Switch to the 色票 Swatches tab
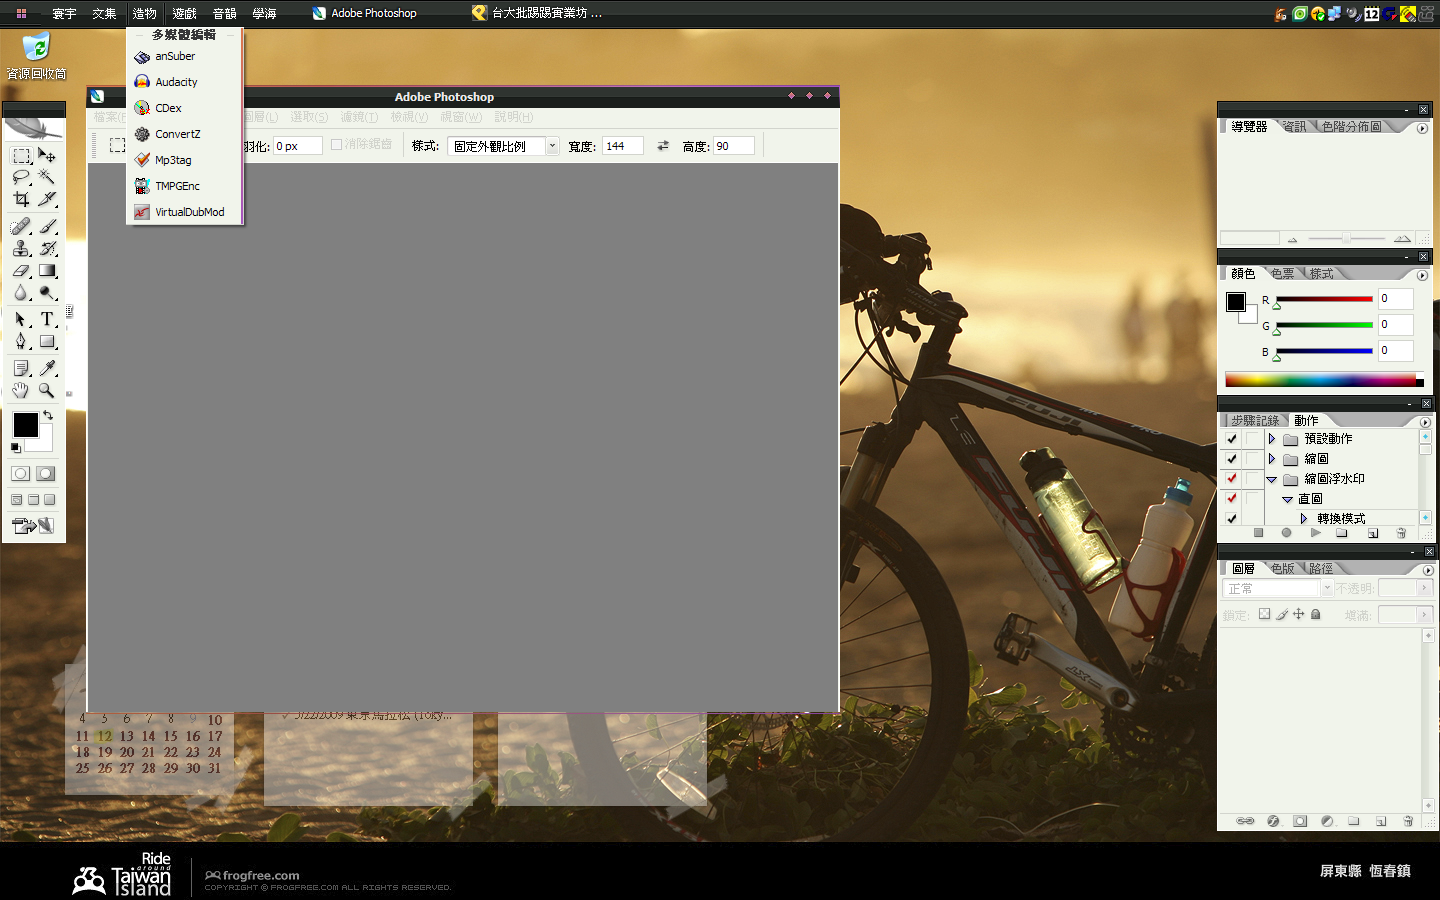Screen dimensions: 1440x900 (x=1283, y=273)
